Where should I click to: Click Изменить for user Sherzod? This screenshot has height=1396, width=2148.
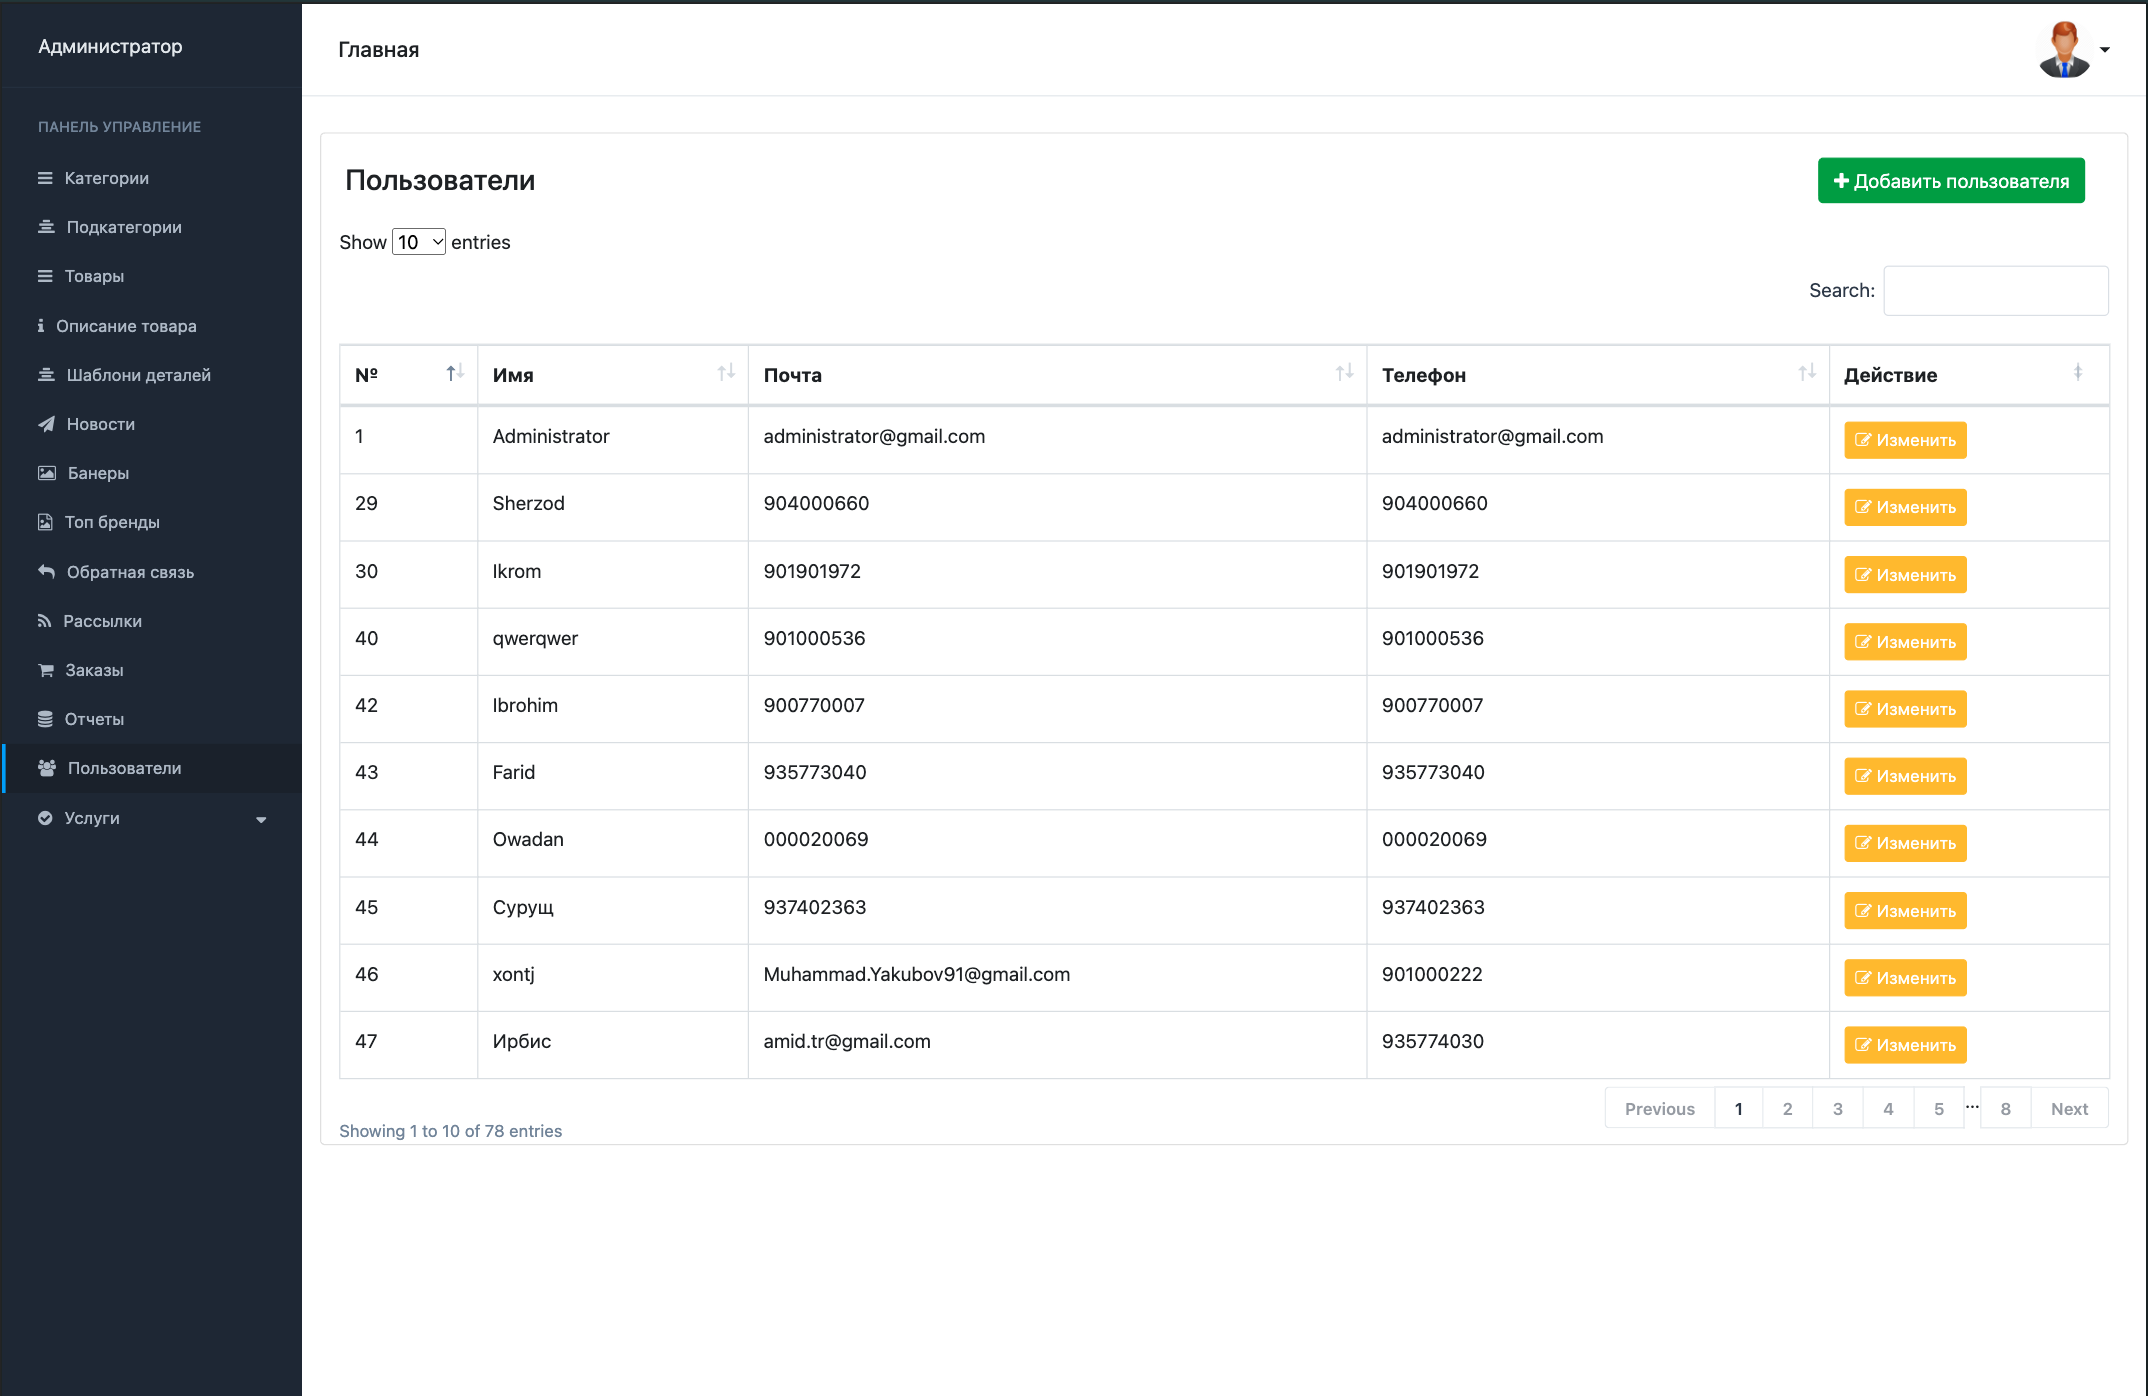[x=1905, y=507]
